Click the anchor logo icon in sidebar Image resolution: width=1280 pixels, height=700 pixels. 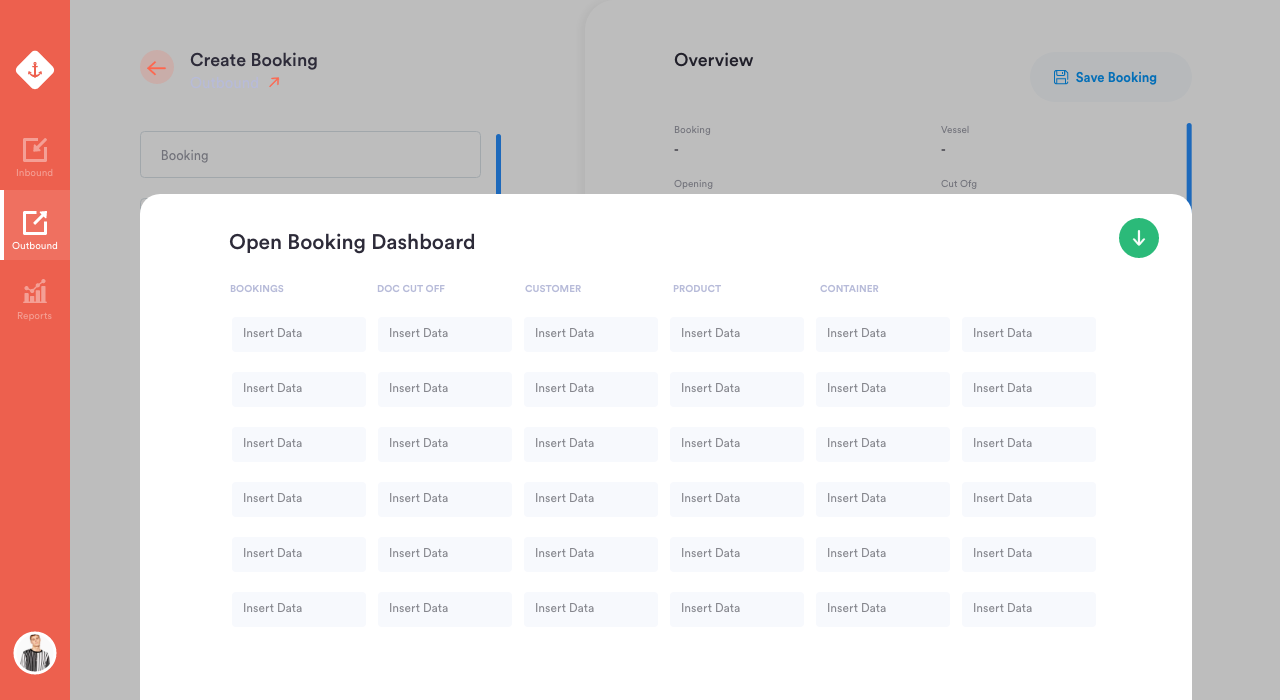(x=35, y=70)
